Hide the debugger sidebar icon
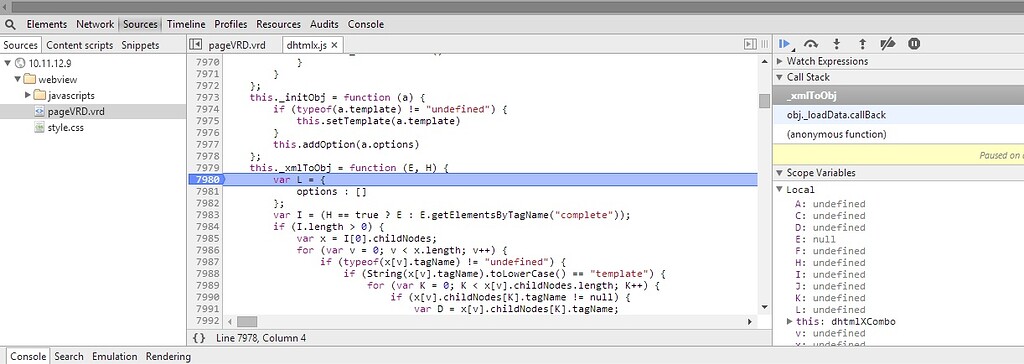Image resolution: width=1024 pixels, height=364 pixels. point(750,44)
